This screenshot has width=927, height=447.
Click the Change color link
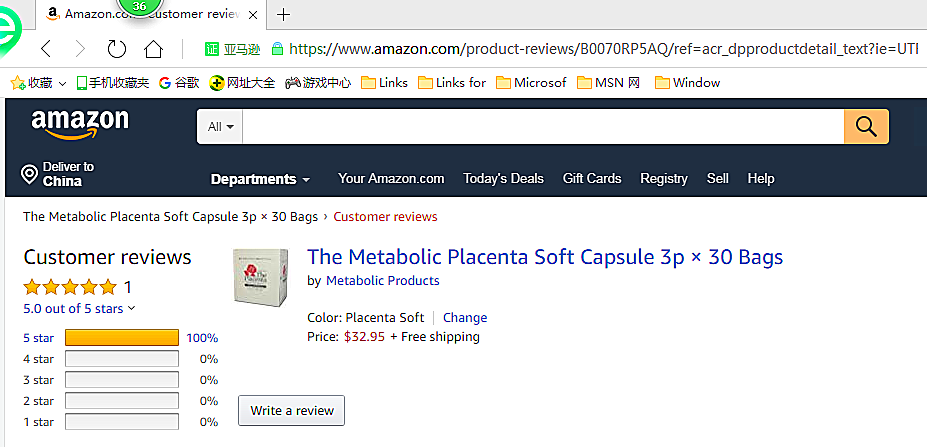465,318
